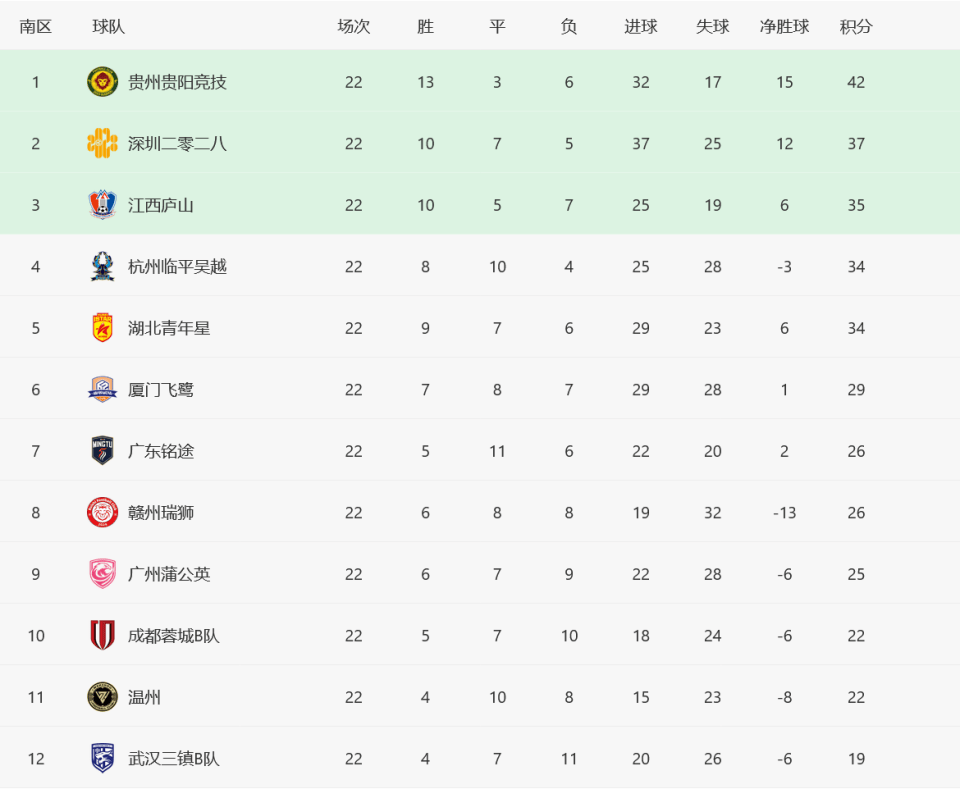Click the 广东铭途 dark shield logo

[x=102, y=451]
